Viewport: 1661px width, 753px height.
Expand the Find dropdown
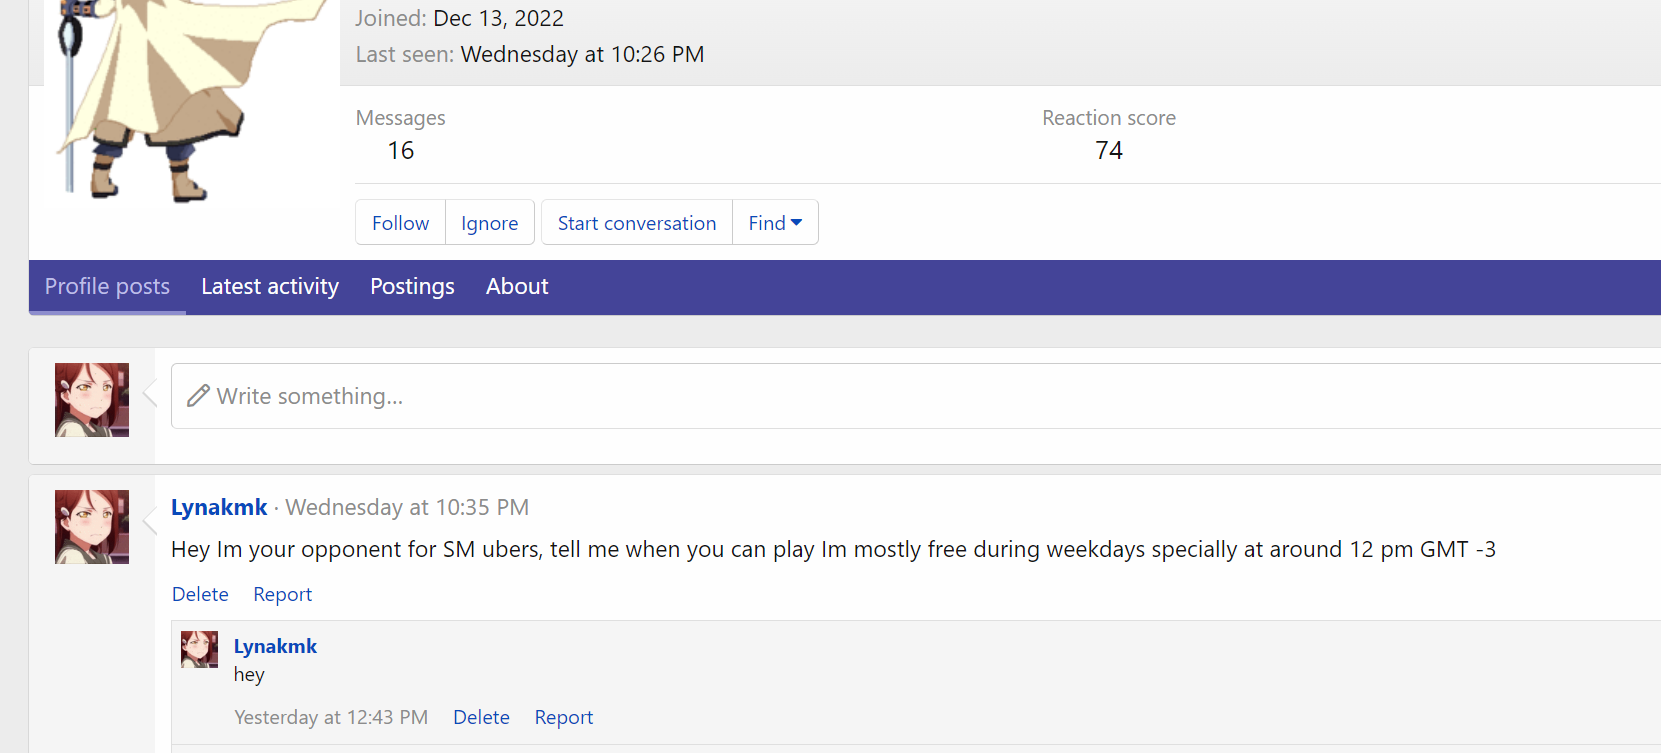coord(775,223)
